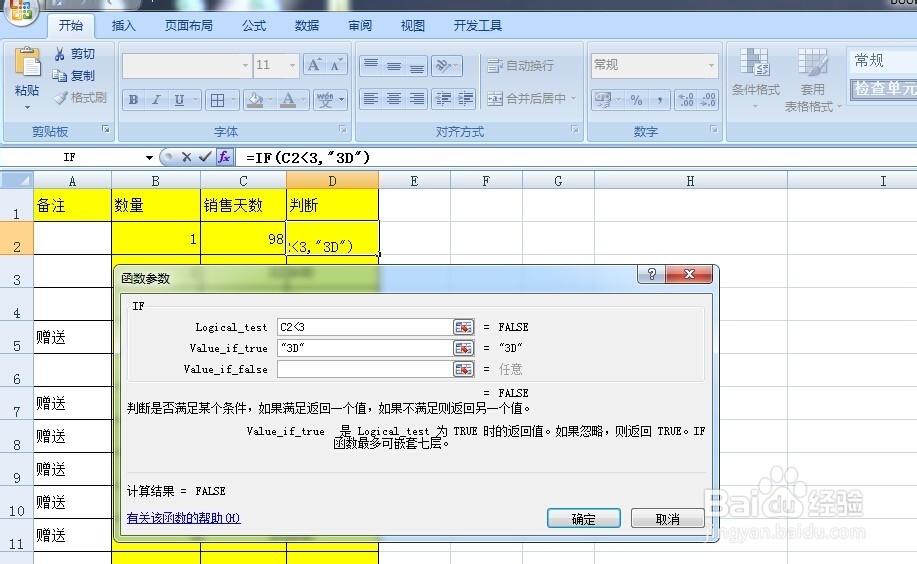Select the column D header

click(x=332, y=181)
